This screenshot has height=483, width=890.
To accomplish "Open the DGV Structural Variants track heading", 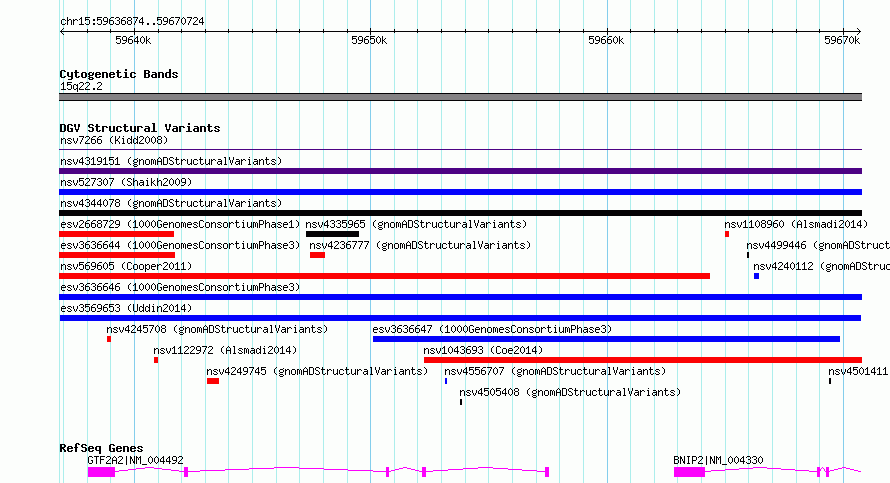I will (x=140, y=128).
